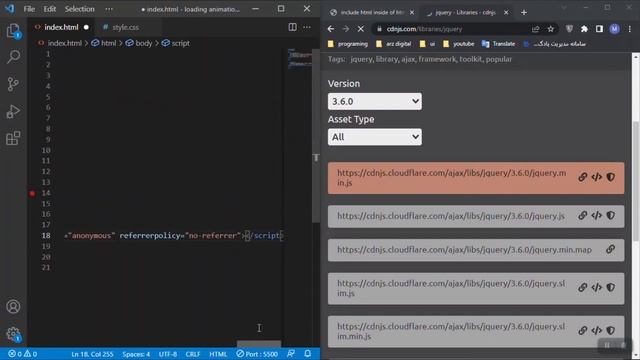Copy URL link for jquery.slim.js

click(x=582, y=288)
